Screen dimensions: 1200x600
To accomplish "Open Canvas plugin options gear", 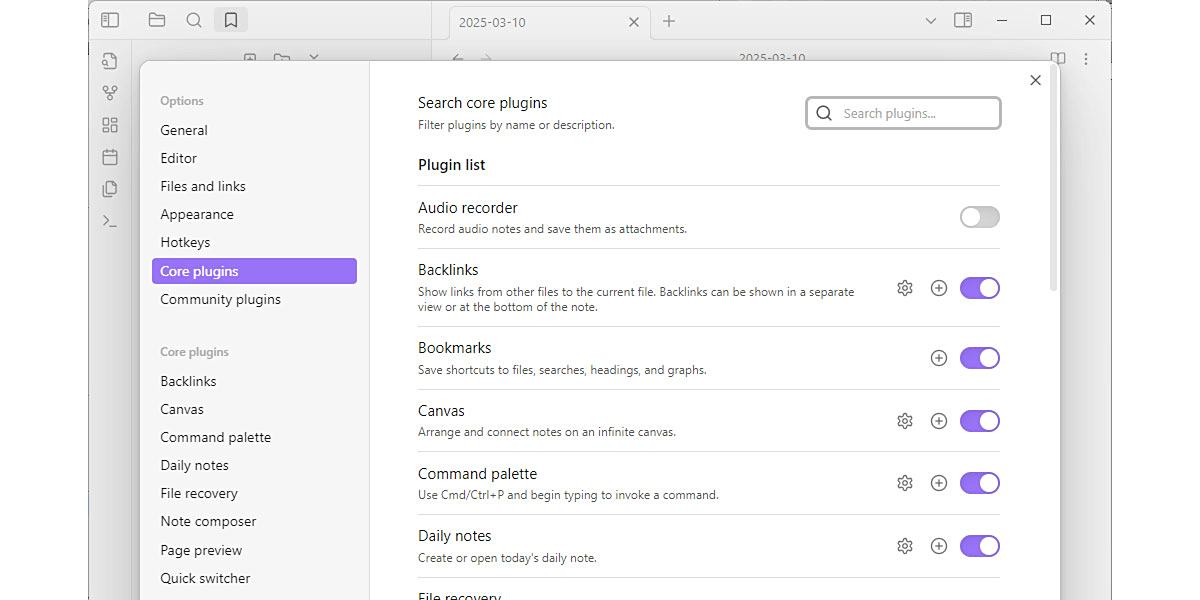I will pyautogui.click(x=905, y=421).
